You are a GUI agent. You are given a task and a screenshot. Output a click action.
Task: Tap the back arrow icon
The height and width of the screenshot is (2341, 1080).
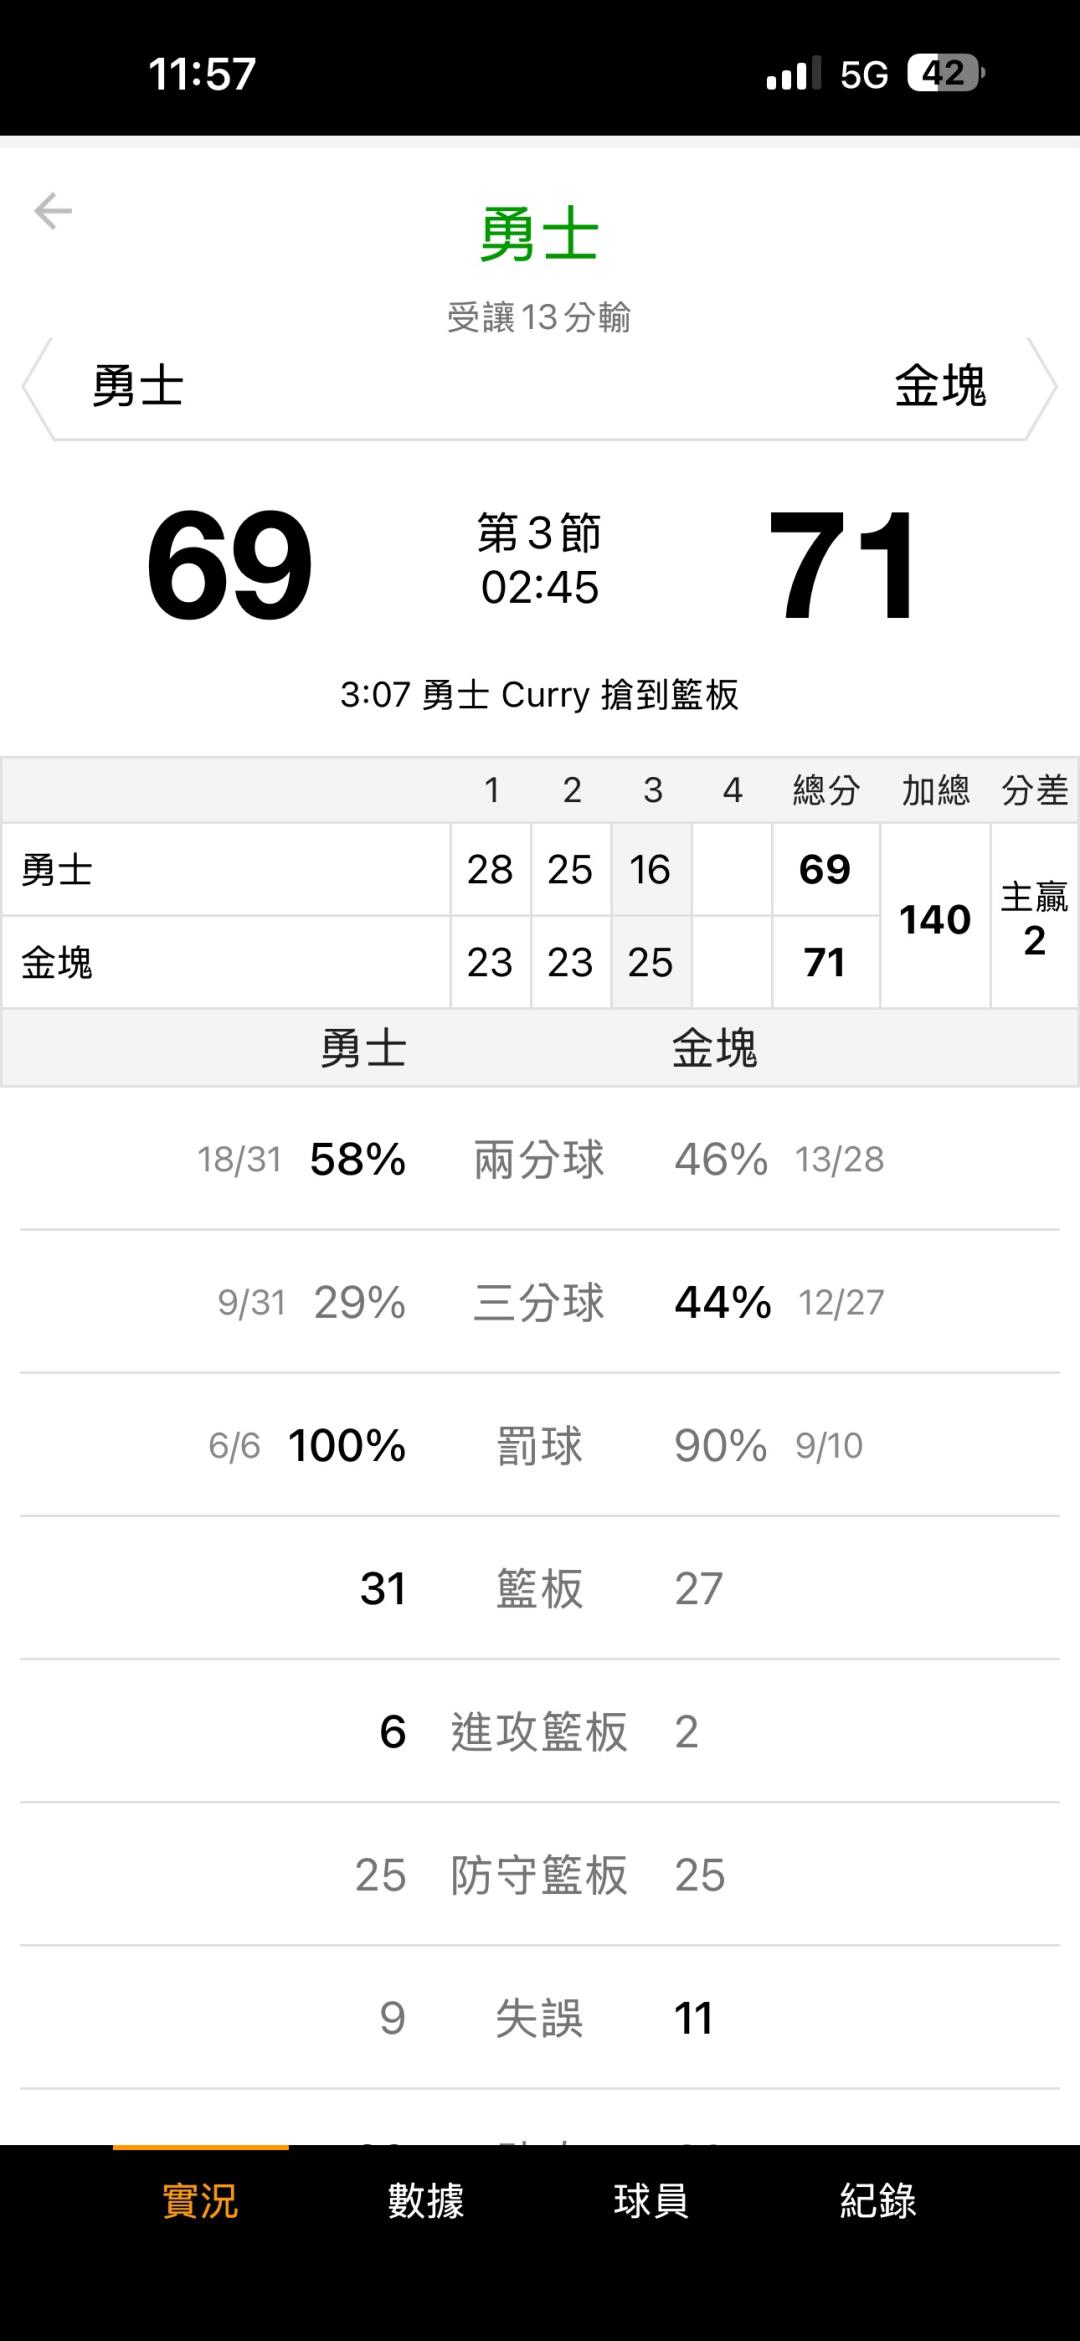point(53,211)
